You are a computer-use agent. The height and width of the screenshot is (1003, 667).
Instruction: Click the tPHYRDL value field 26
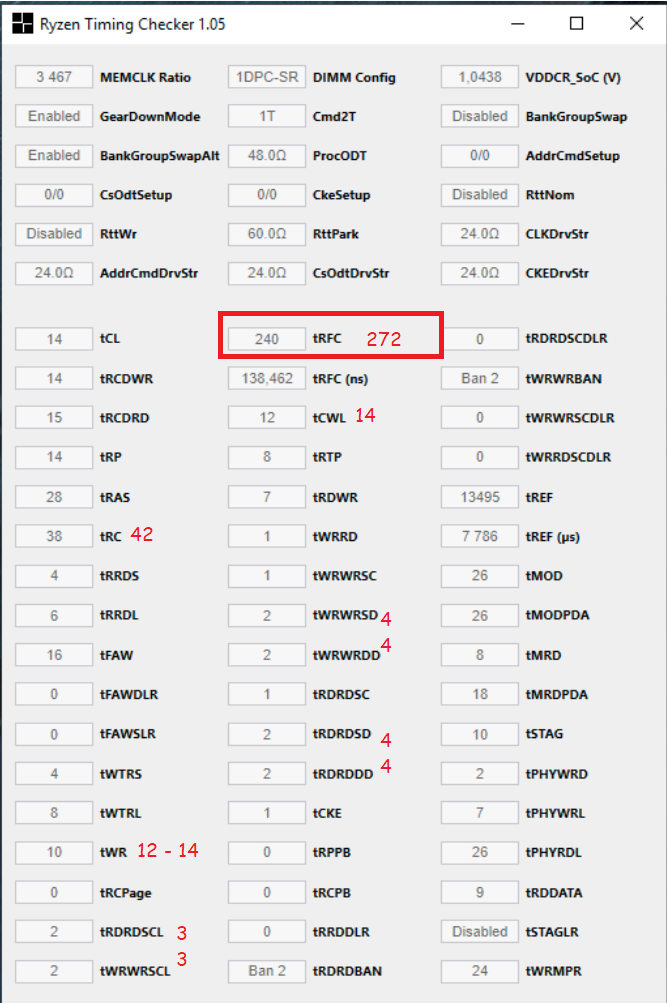[480, 852]
